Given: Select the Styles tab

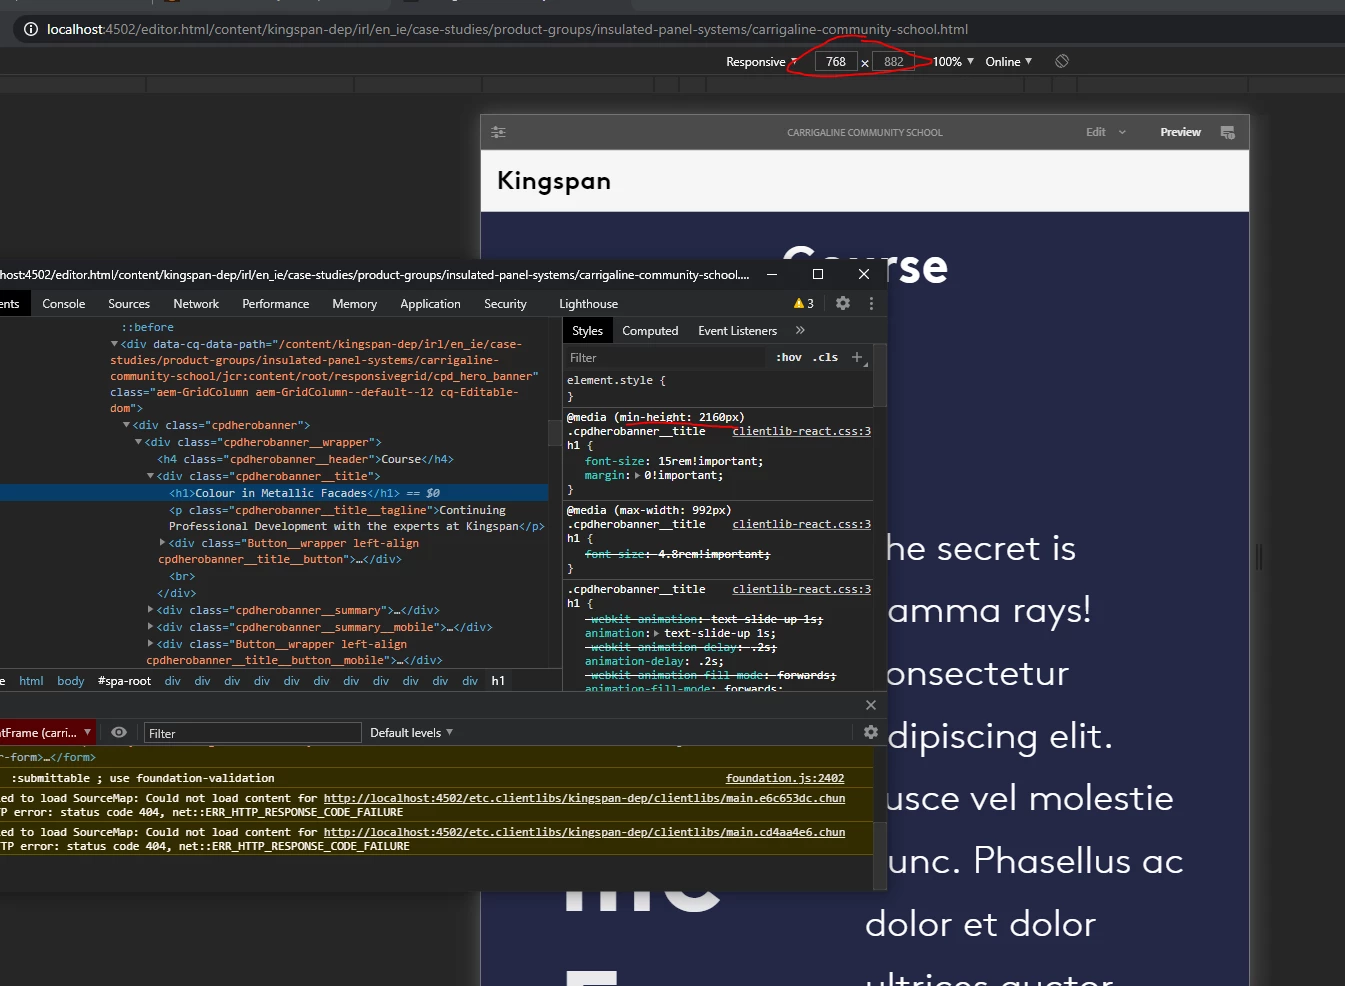Looking at the screenshot, I should 588,330.
